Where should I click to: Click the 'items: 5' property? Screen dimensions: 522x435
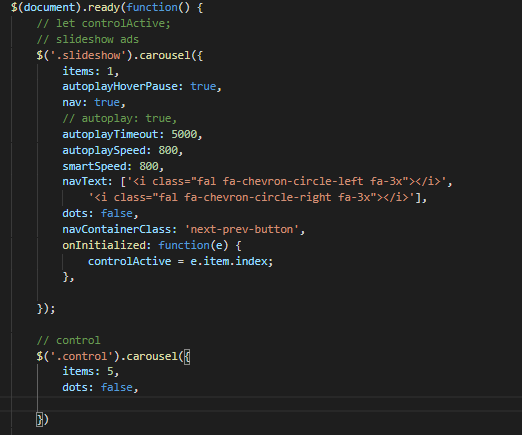tap(90, 371)
